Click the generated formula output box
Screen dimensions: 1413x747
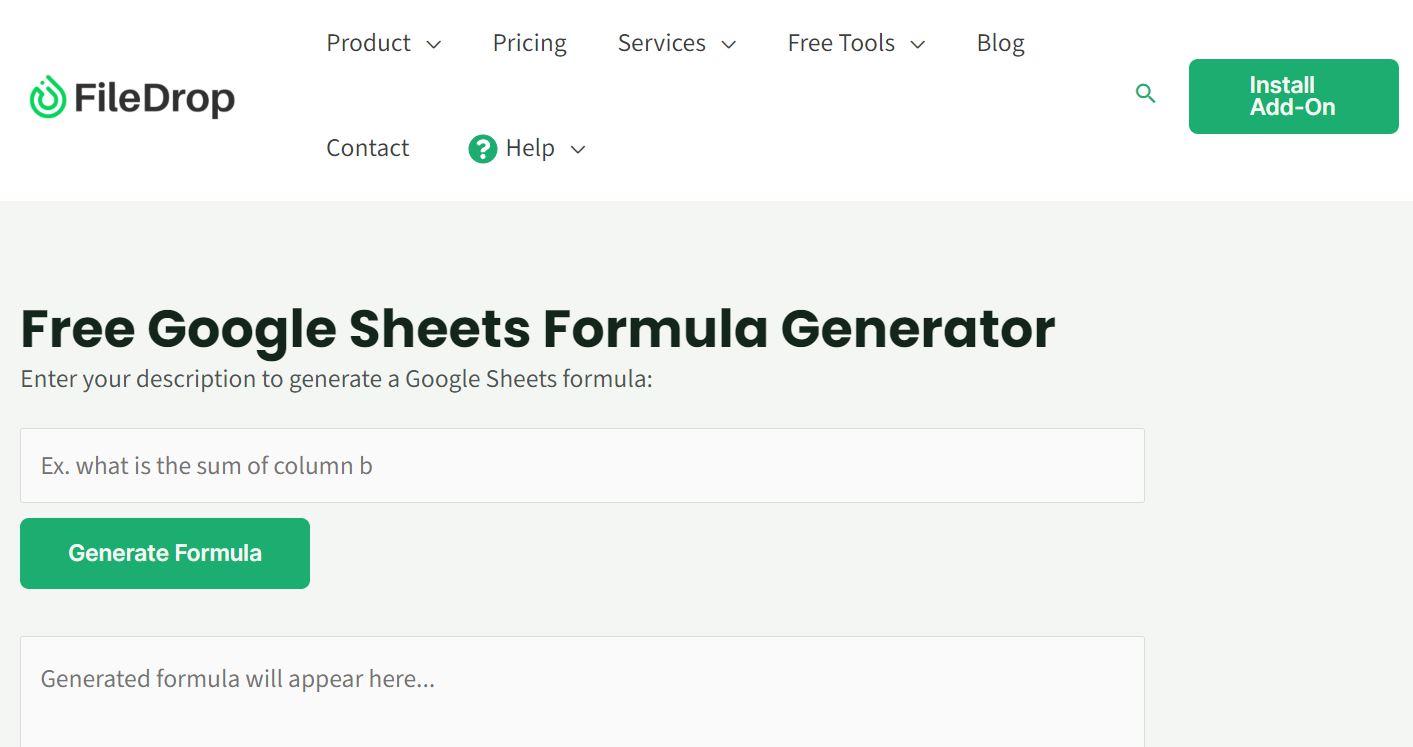(x=582, y=691)
